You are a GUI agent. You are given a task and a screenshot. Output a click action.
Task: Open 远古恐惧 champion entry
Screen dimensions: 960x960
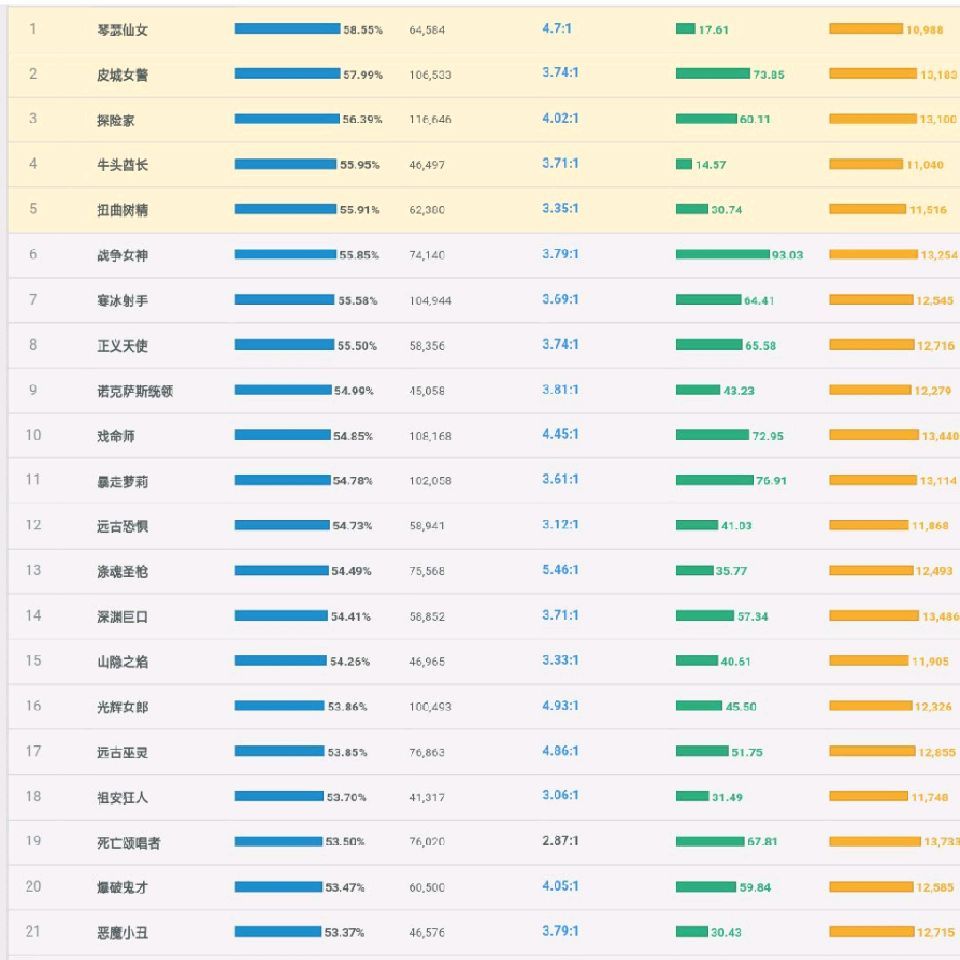pos(122,527)
